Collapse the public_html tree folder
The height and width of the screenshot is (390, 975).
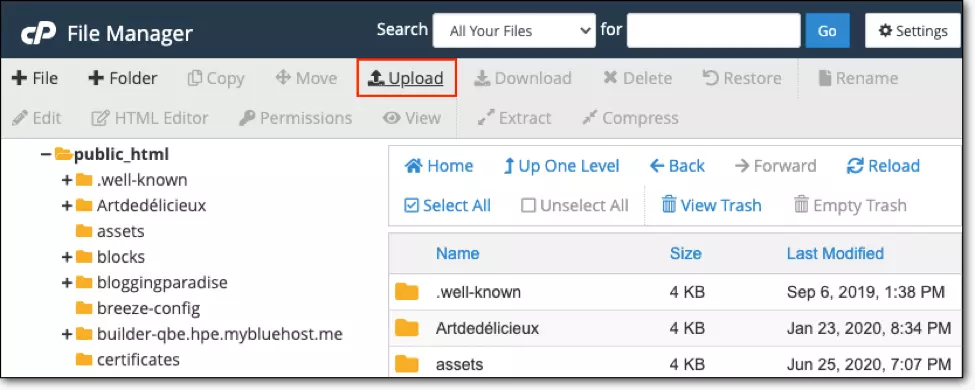point(45,154)
